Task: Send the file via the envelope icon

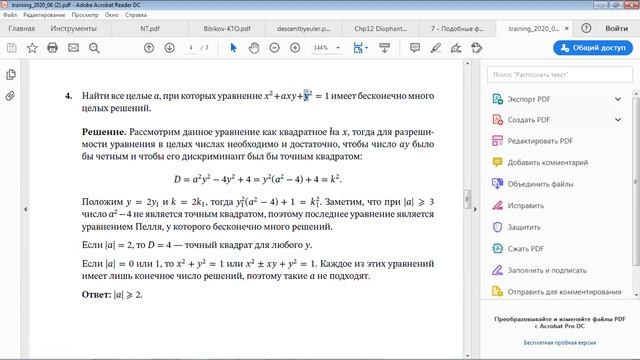Action: point(73,48)
